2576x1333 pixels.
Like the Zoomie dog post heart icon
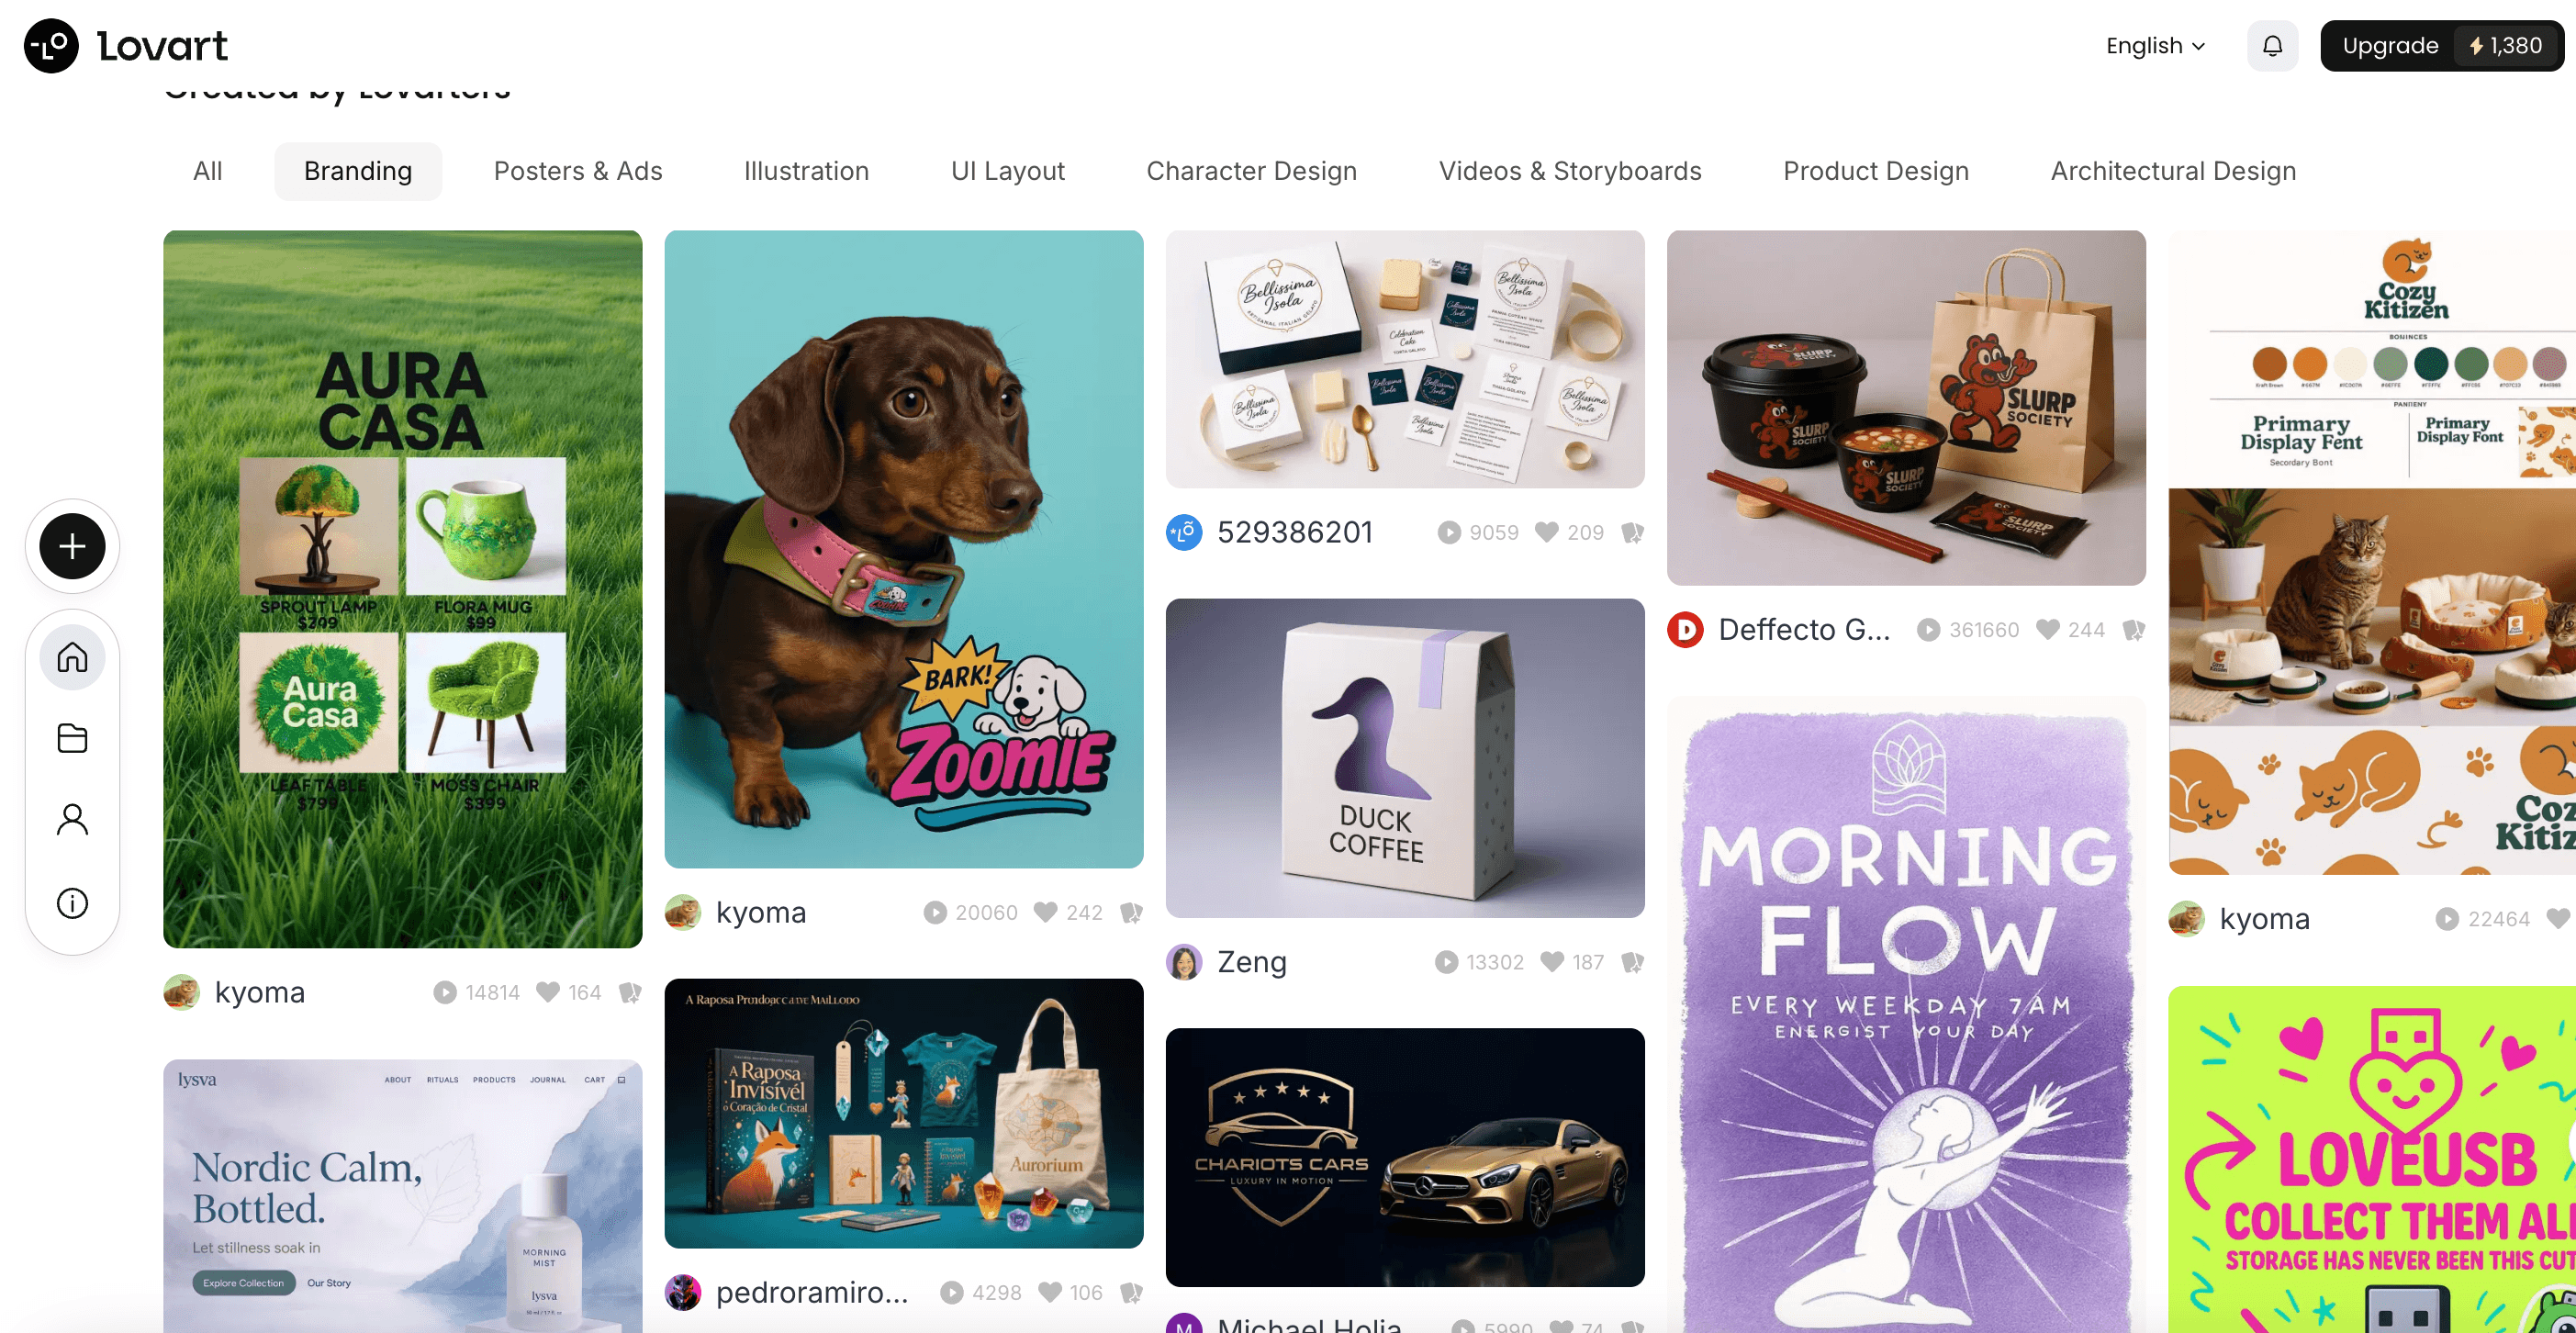[x=1045, y=912]
